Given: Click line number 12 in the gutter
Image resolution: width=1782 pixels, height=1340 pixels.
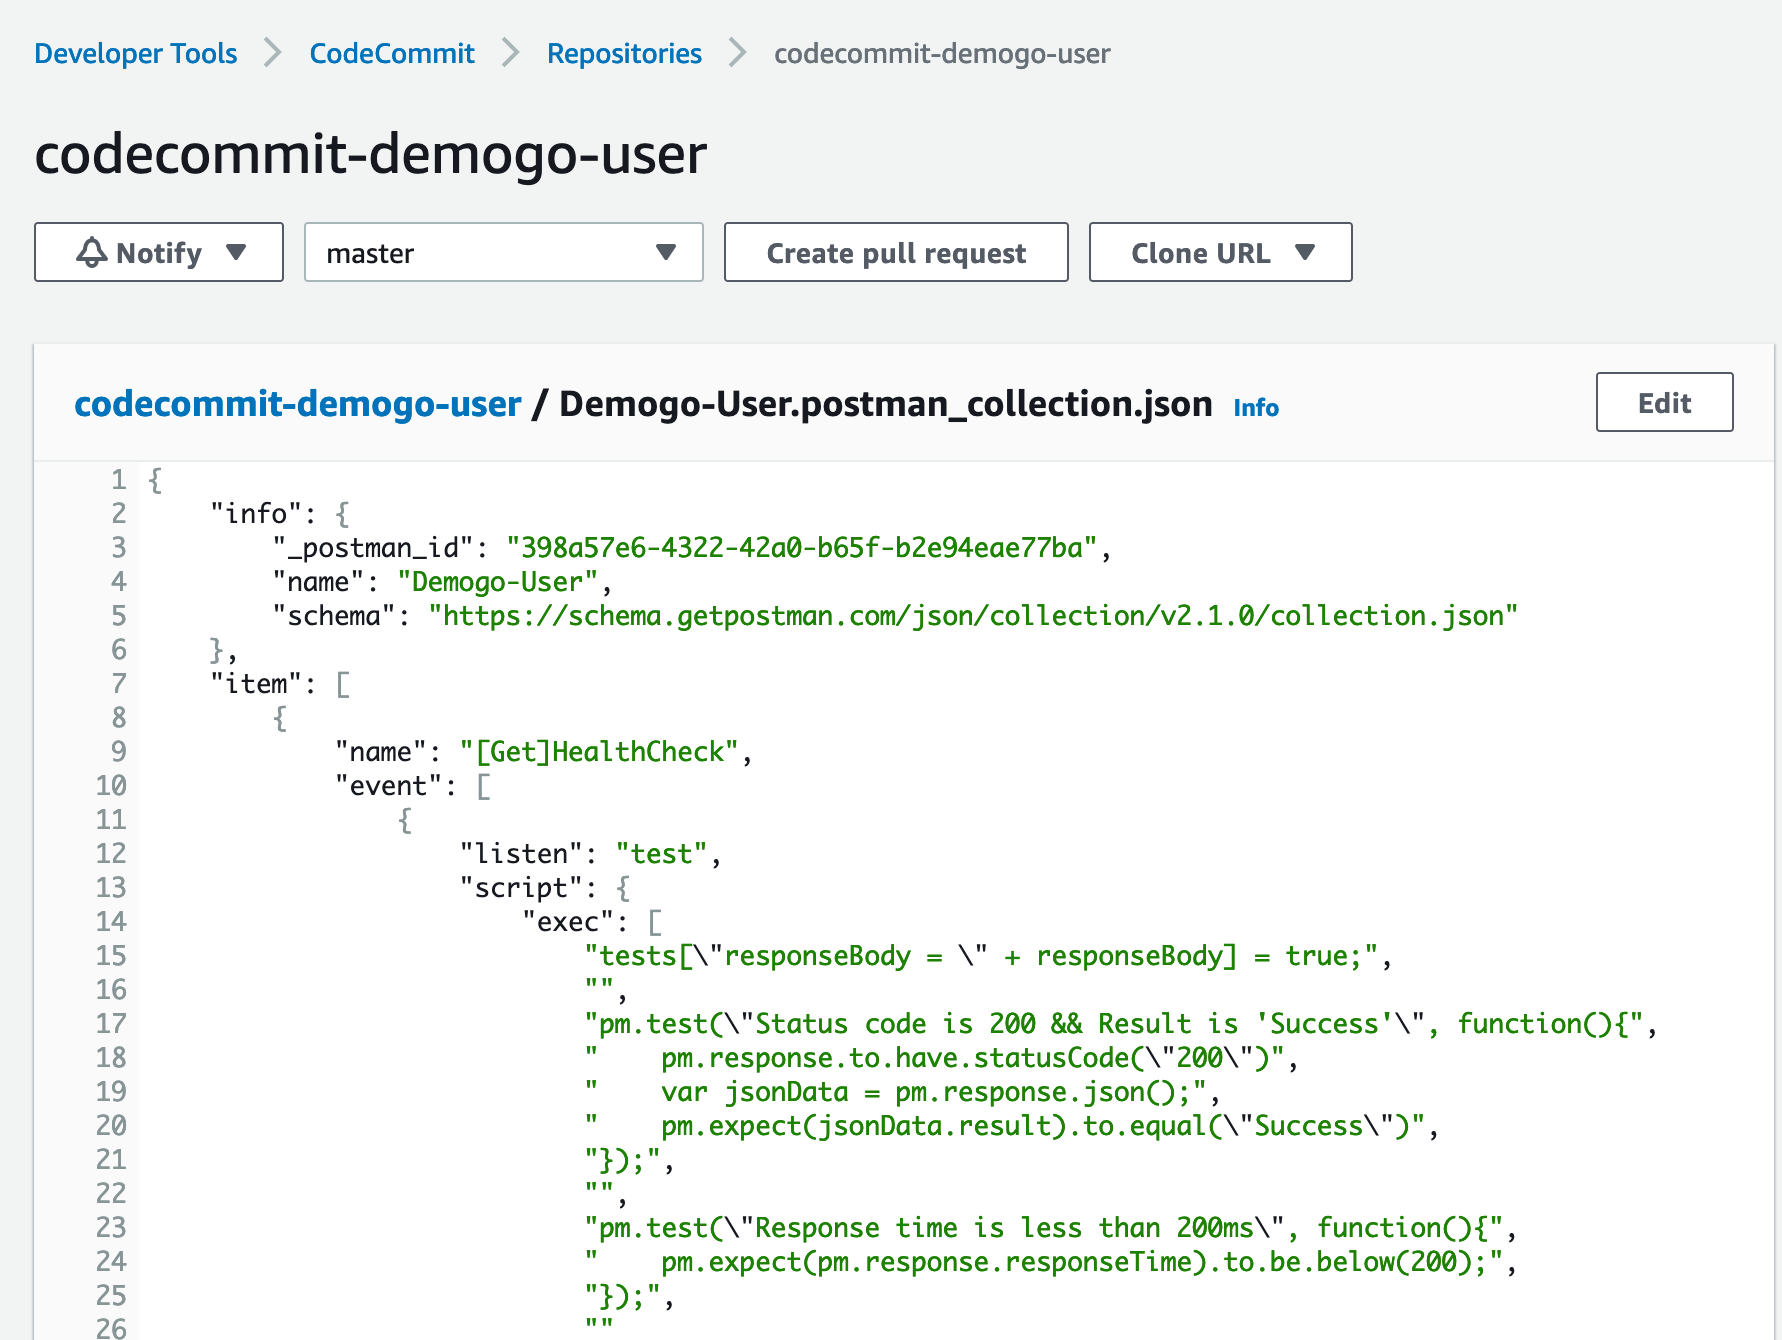Looking at the screenshot, I should tap(111, 854).
